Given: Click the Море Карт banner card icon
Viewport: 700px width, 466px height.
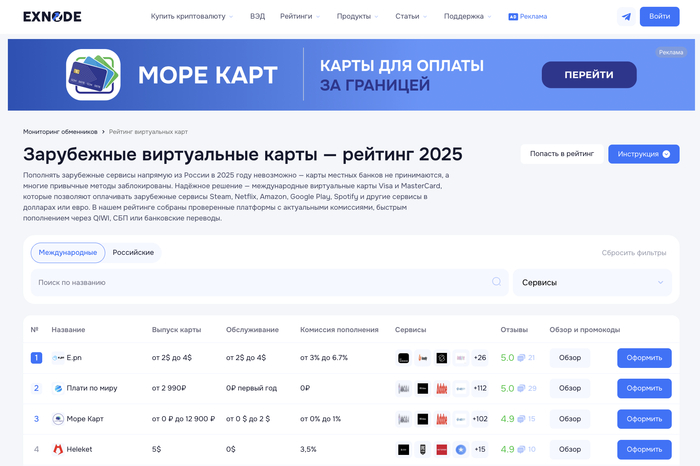Looking at the screenshot, I should click(93, 77).
